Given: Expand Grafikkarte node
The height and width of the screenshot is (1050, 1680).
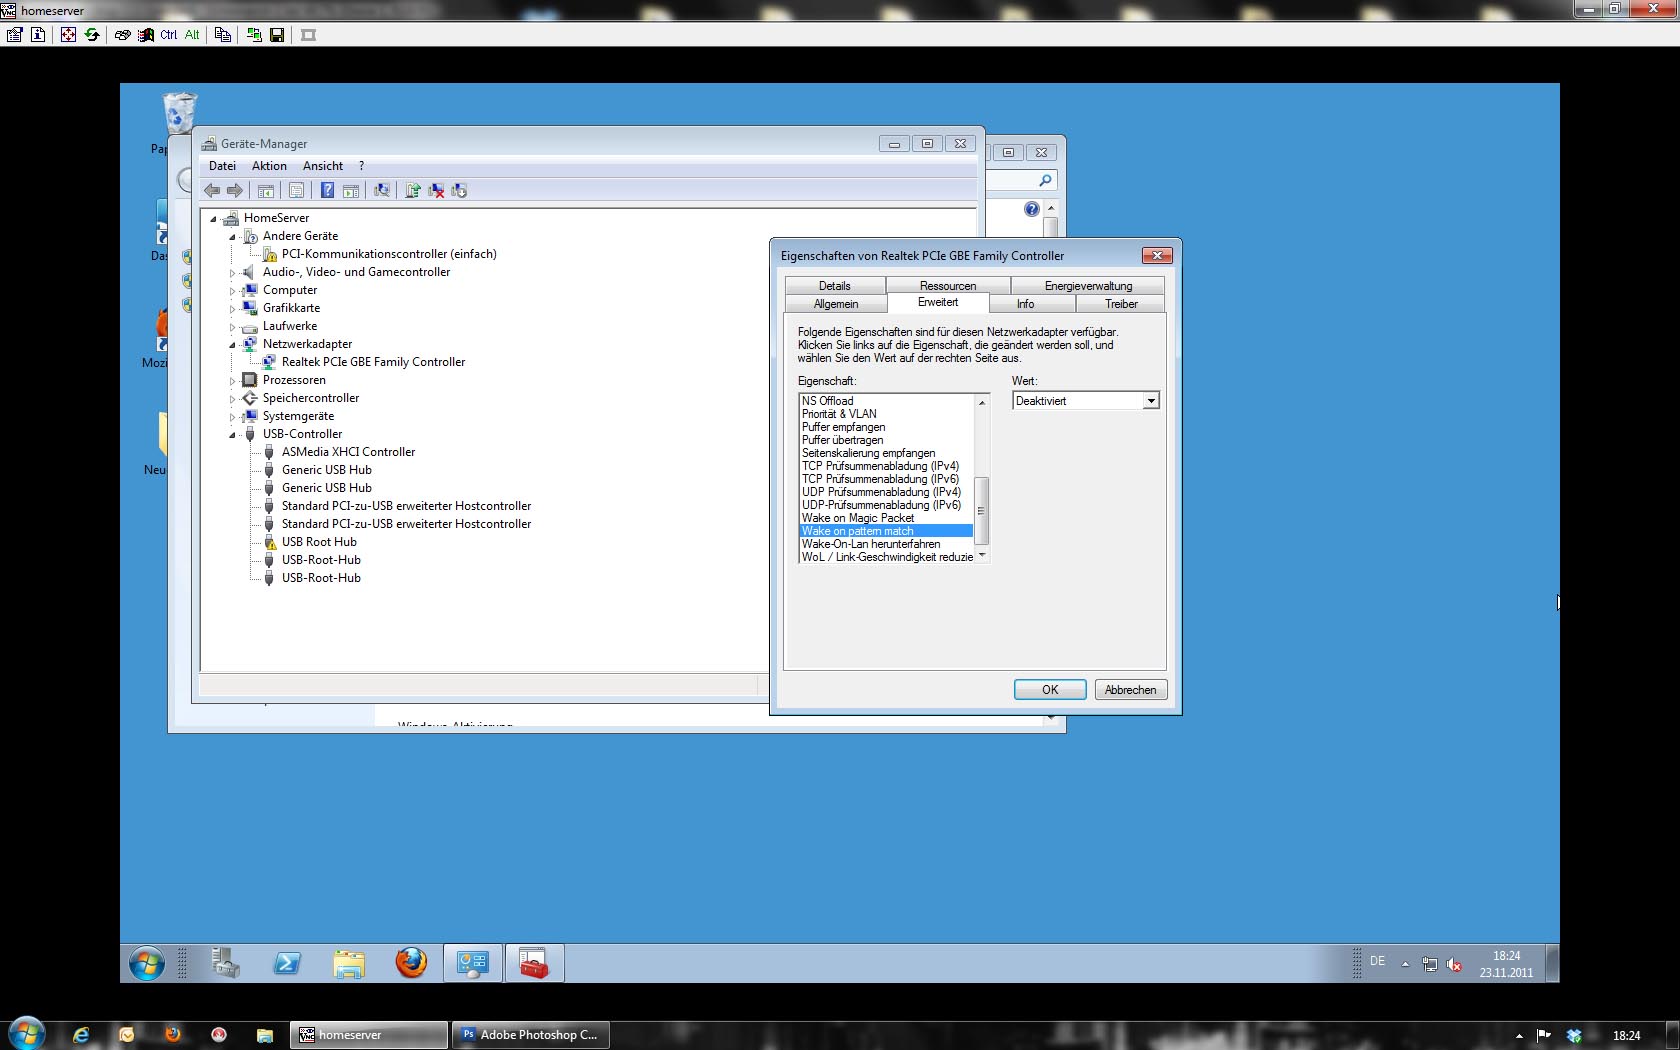Looking at the screenshot, I should (232, 309).
